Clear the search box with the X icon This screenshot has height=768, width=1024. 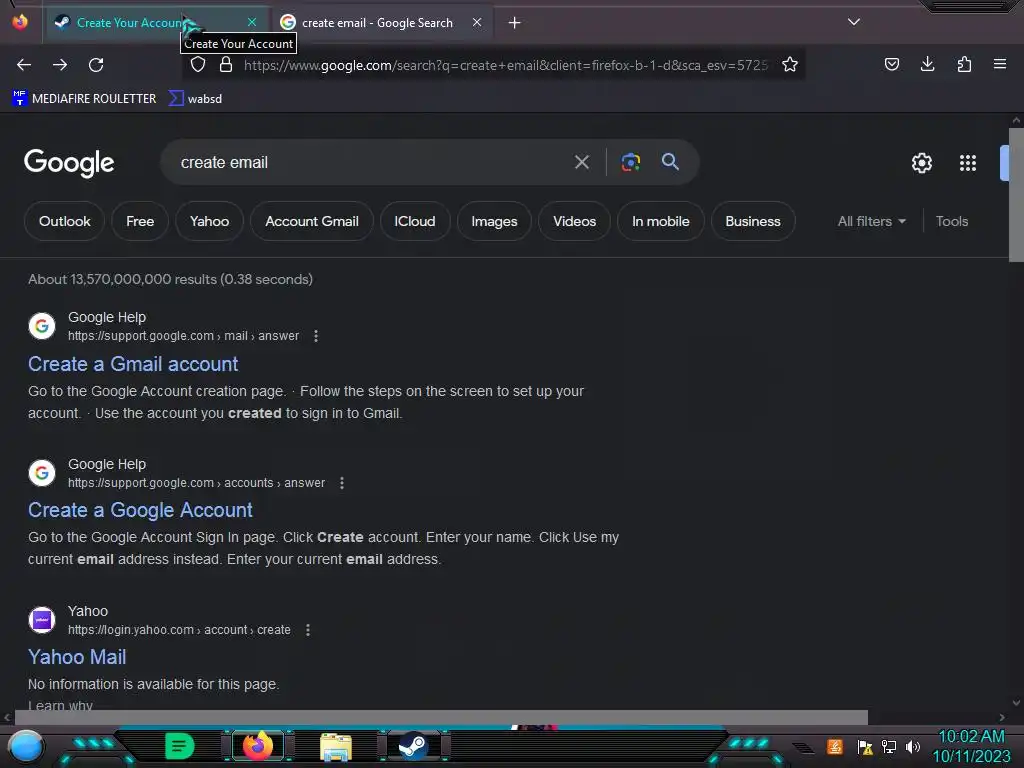pyautogui.click(x=582, y=162)
